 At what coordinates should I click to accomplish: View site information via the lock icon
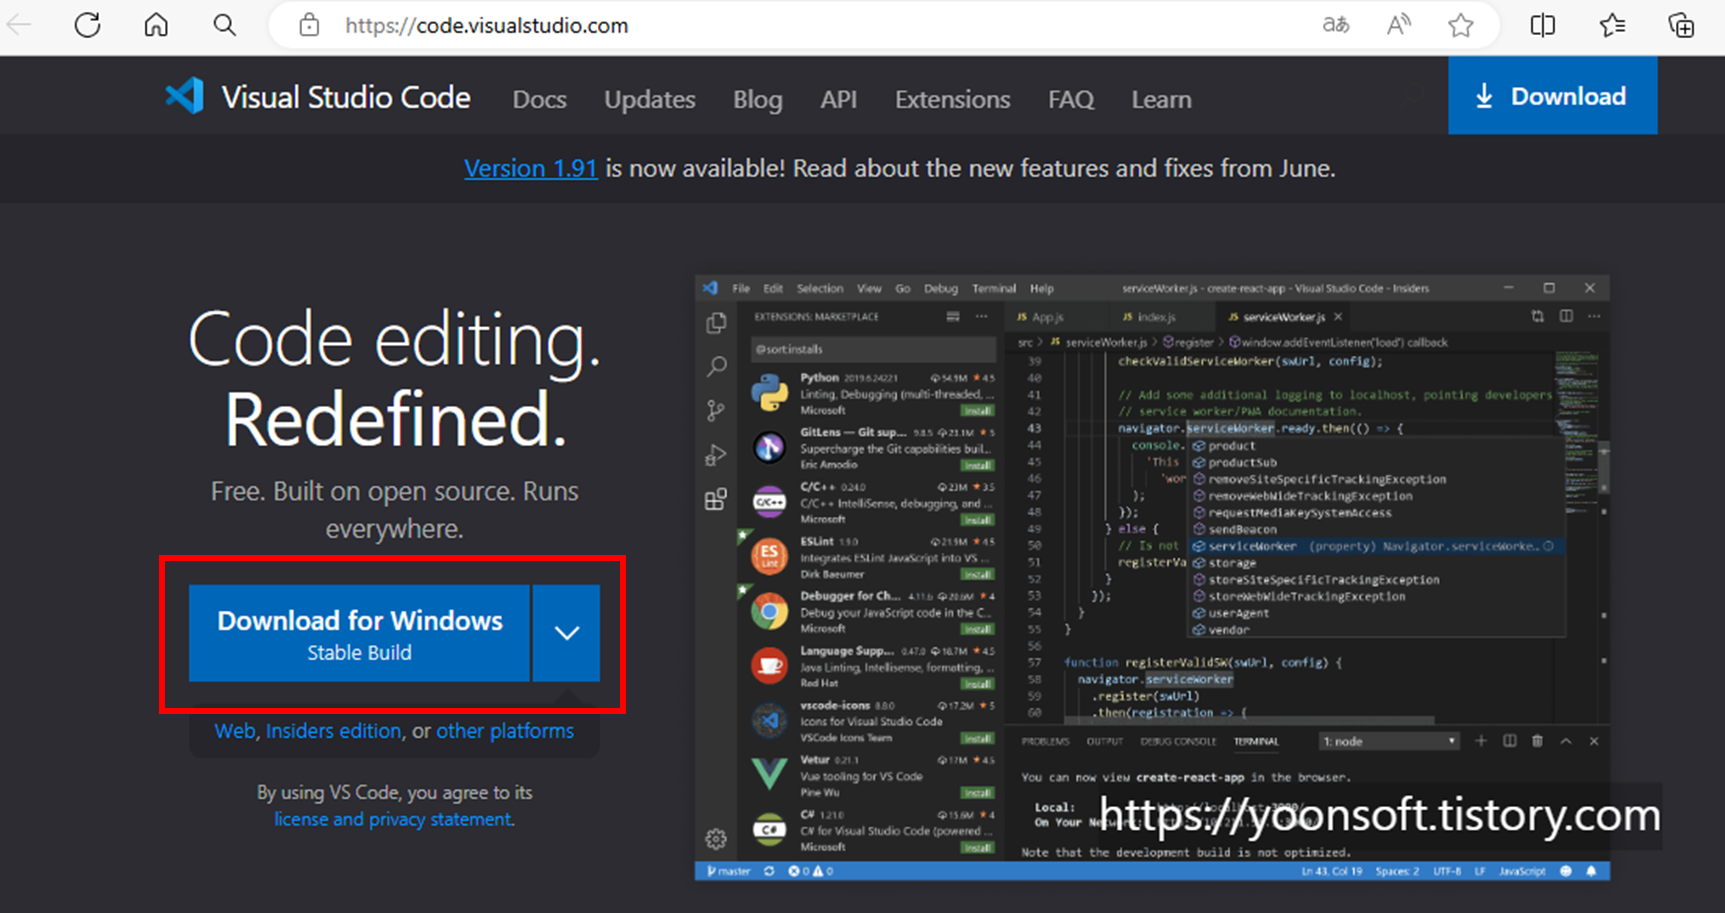coord(310,25)
